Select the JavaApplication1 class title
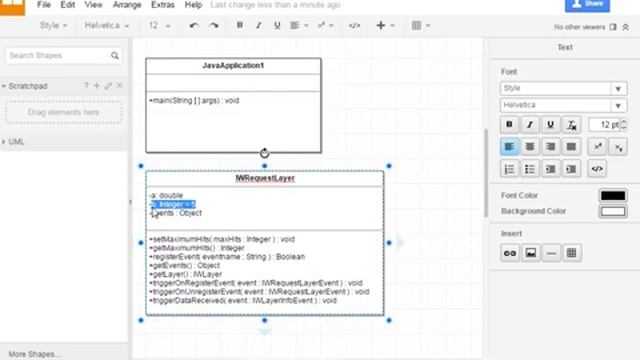 click(233, 65)
